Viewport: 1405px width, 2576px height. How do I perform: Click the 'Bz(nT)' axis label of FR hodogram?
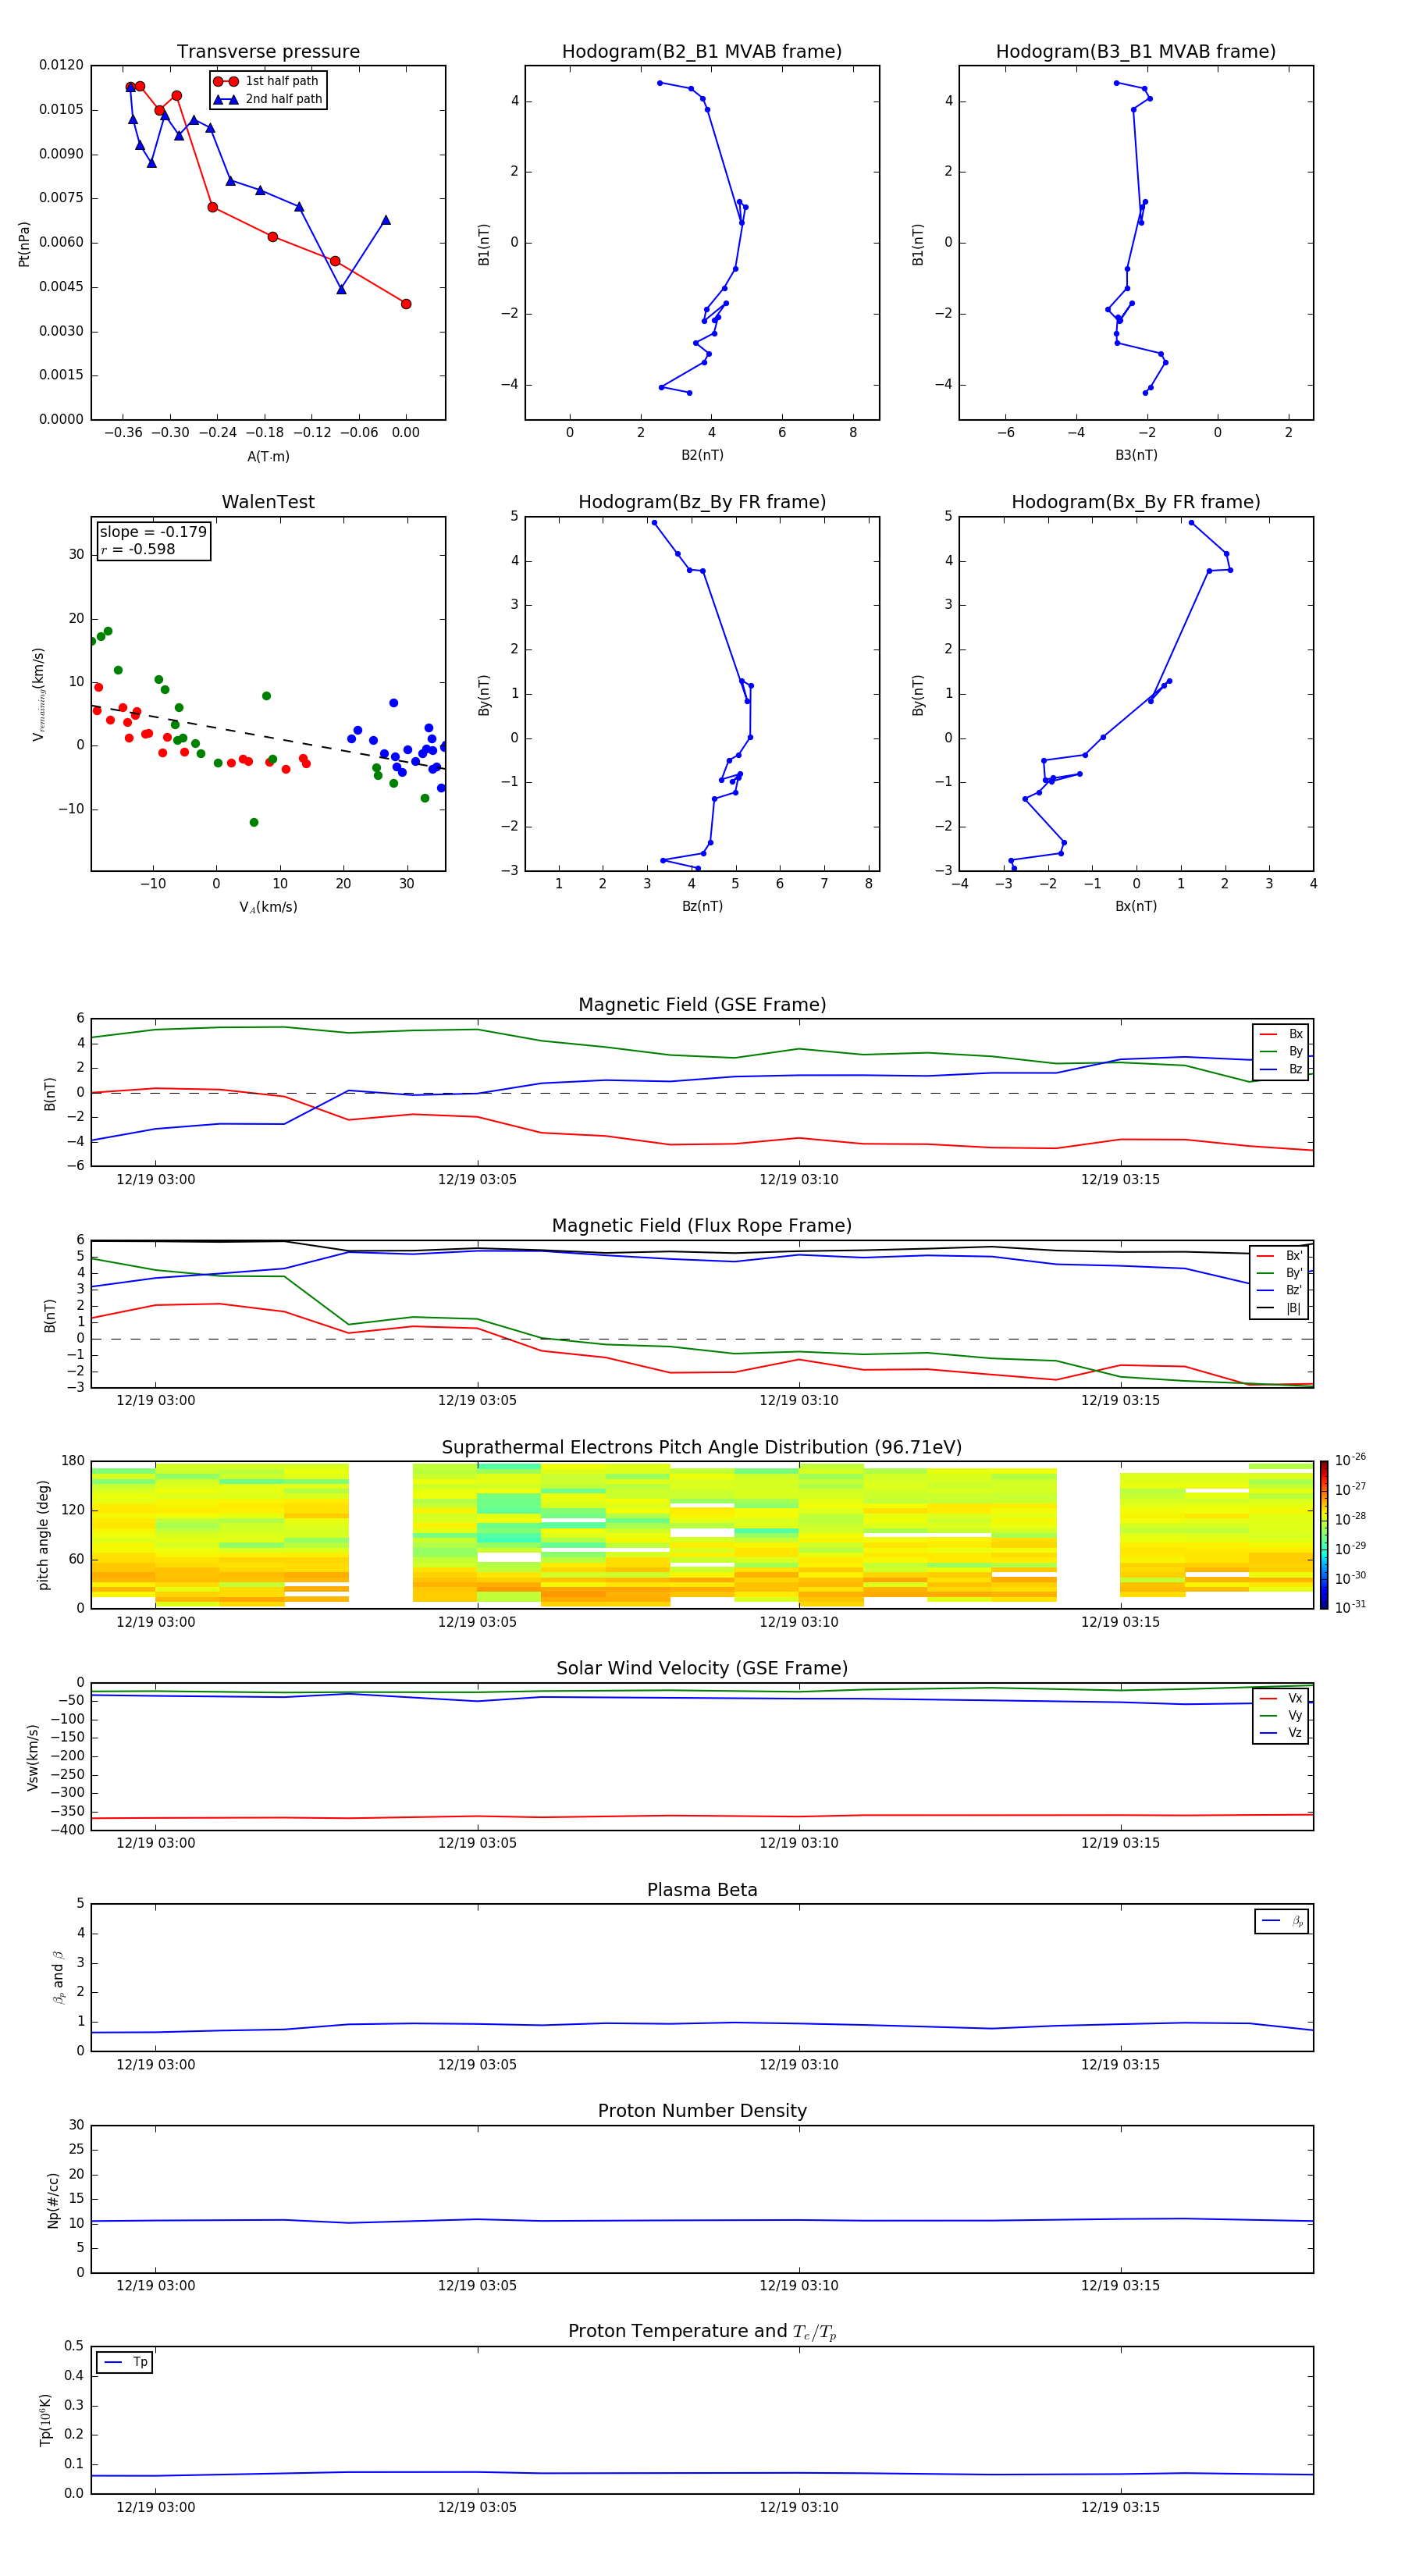pyautogui.click(x=702, y=906)
